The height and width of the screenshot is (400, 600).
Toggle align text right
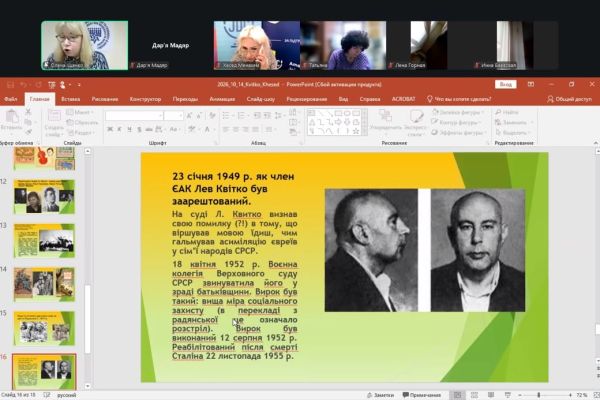pyautogui.click(x=246, y=129)
